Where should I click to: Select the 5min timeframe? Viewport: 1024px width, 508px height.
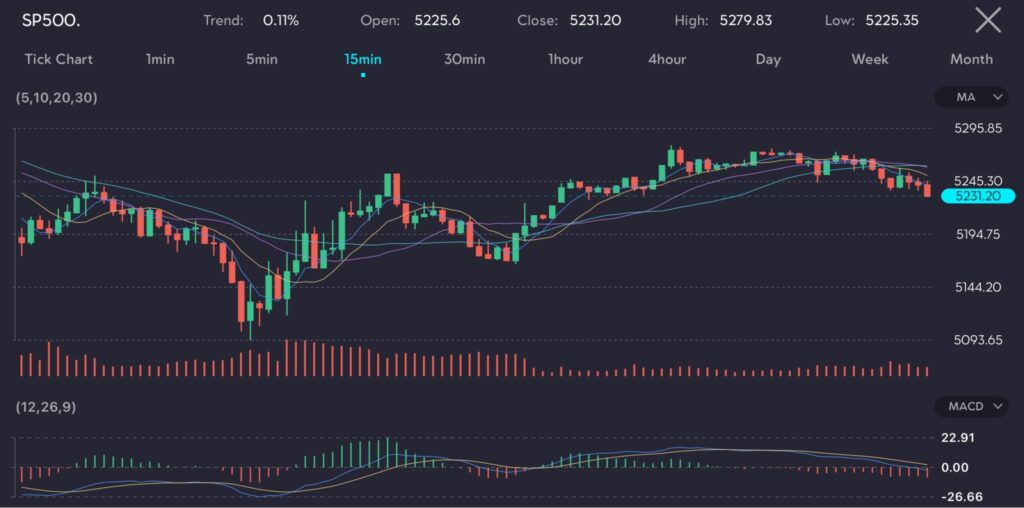point(262,59)
